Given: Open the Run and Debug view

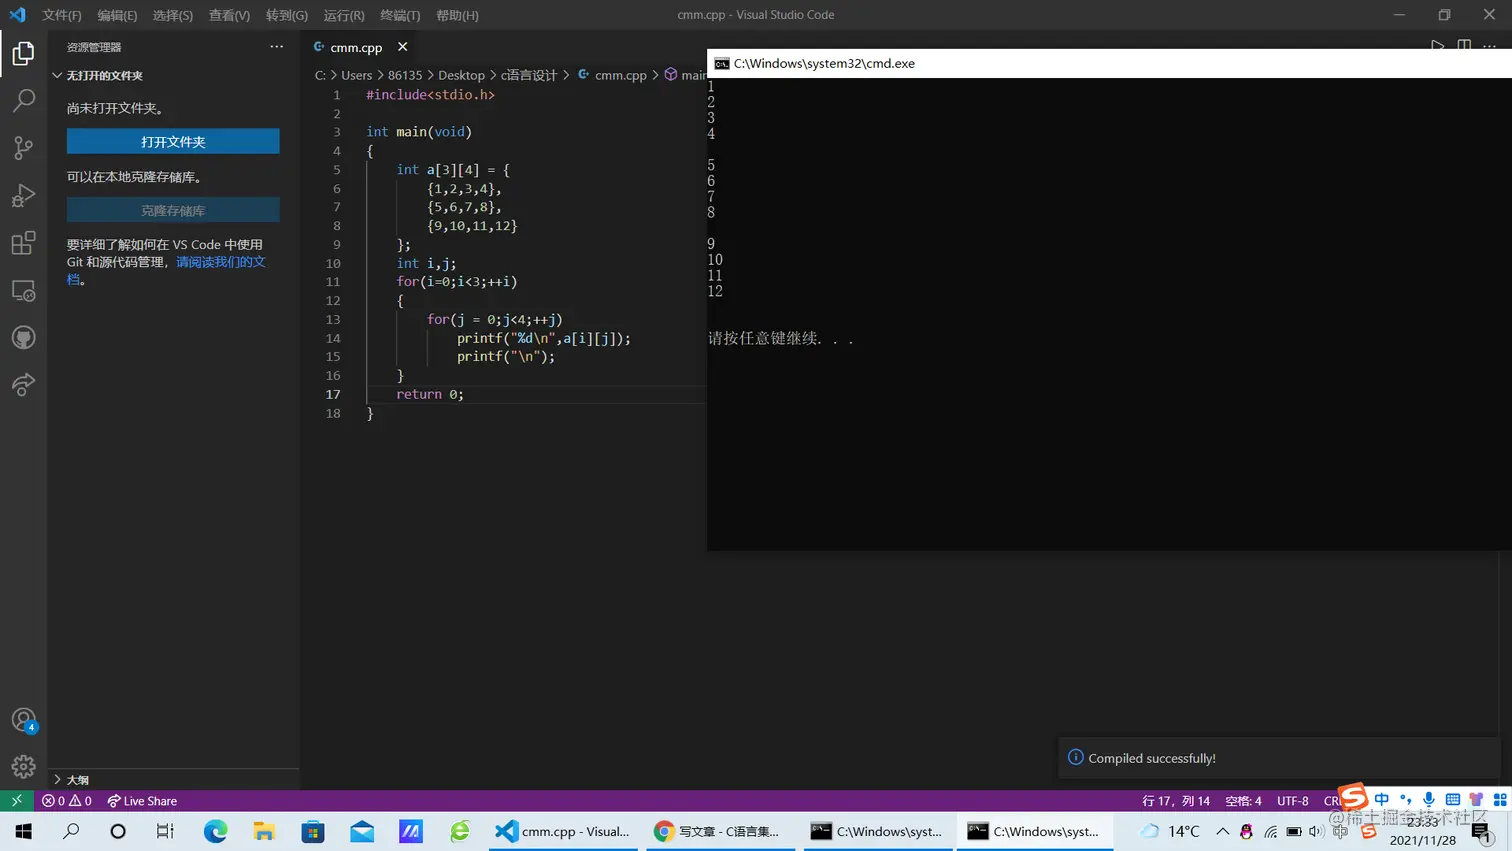Looking at the screenshot, I should click(x=23, y=195).
